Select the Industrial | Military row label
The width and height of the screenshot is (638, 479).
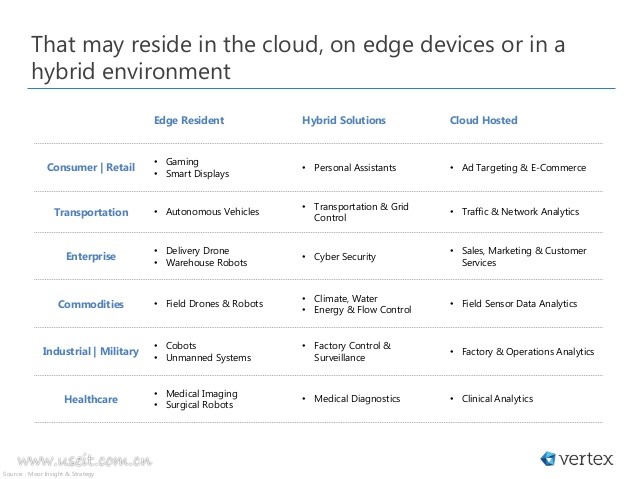91,351
